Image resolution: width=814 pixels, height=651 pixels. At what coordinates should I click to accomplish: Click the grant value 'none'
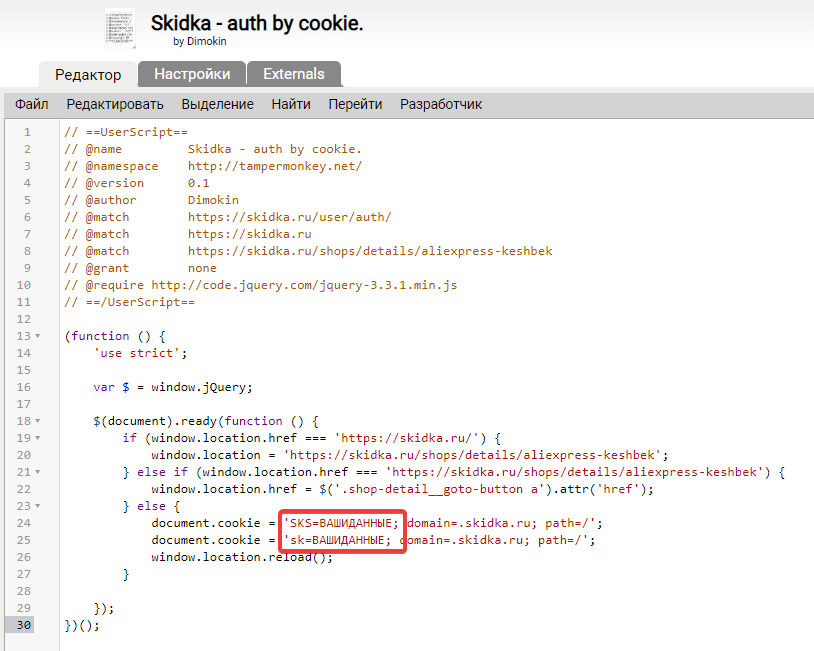[x=202, y=268]
